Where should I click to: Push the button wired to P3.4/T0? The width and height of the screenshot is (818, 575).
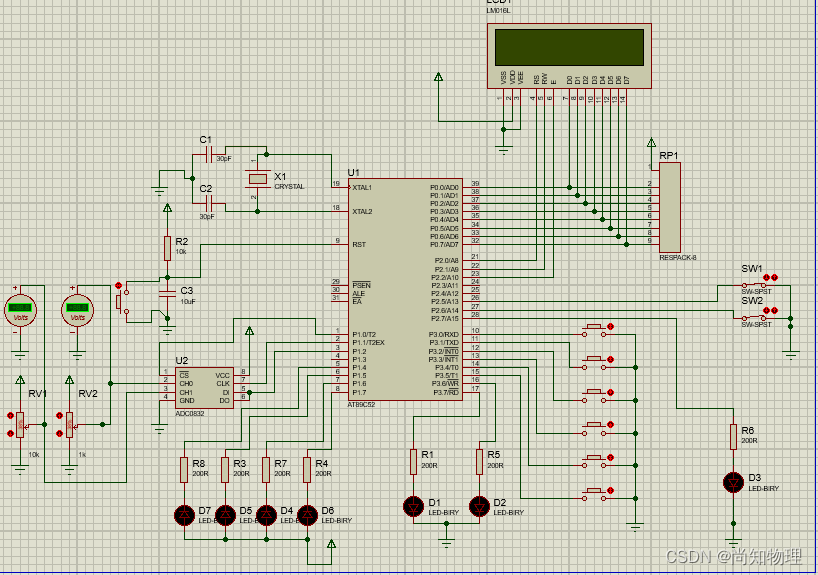594,461
